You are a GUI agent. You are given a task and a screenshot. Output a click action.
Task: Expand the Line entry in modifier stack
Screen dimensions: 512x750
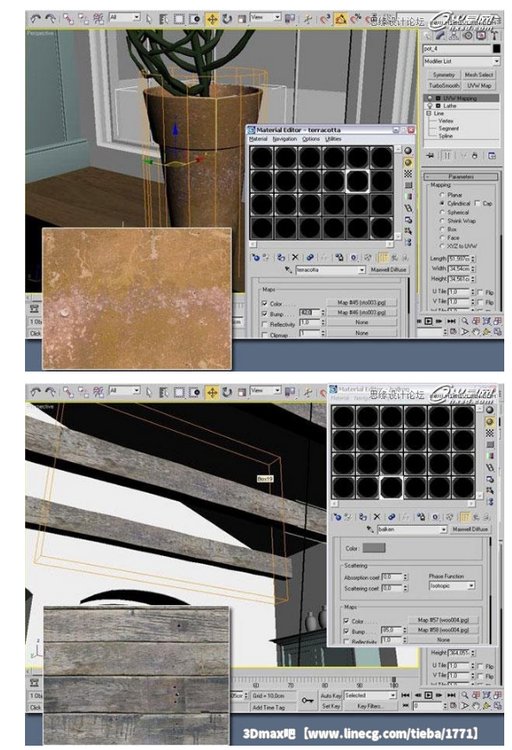[x=429, y=113]
